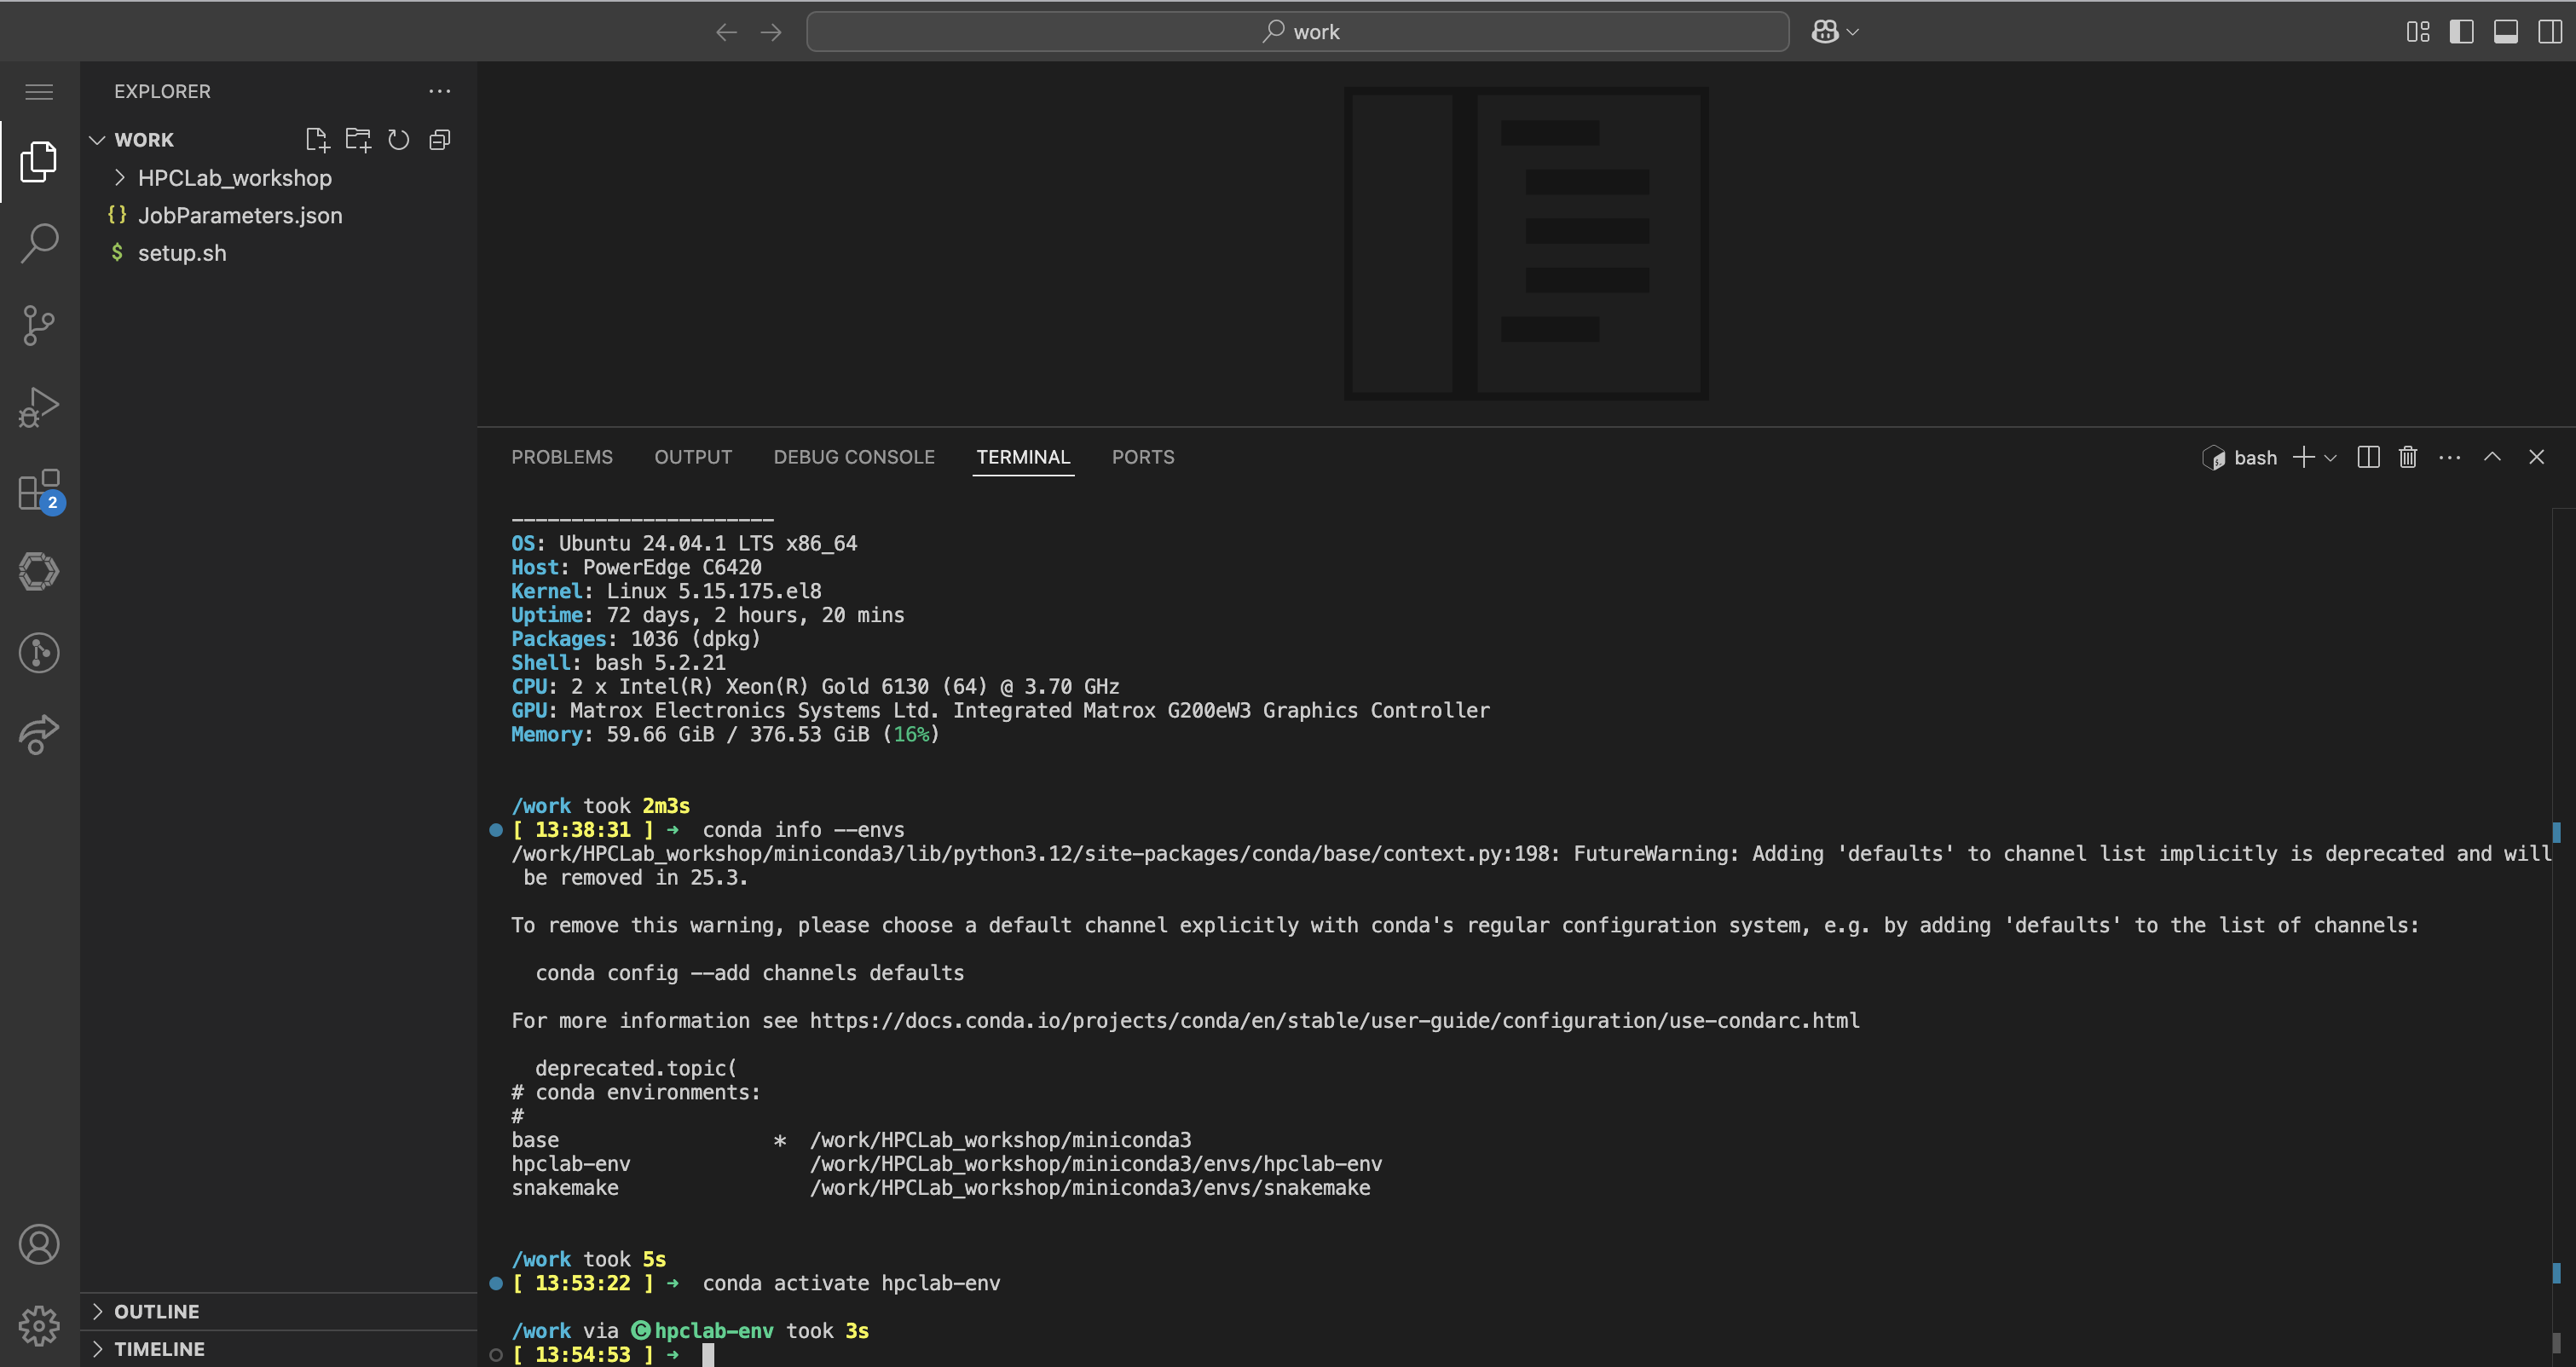Viewport: 2576px width, 1367px height.
Task: Refresh the Explorer file tree
Action: pos(399,140)
